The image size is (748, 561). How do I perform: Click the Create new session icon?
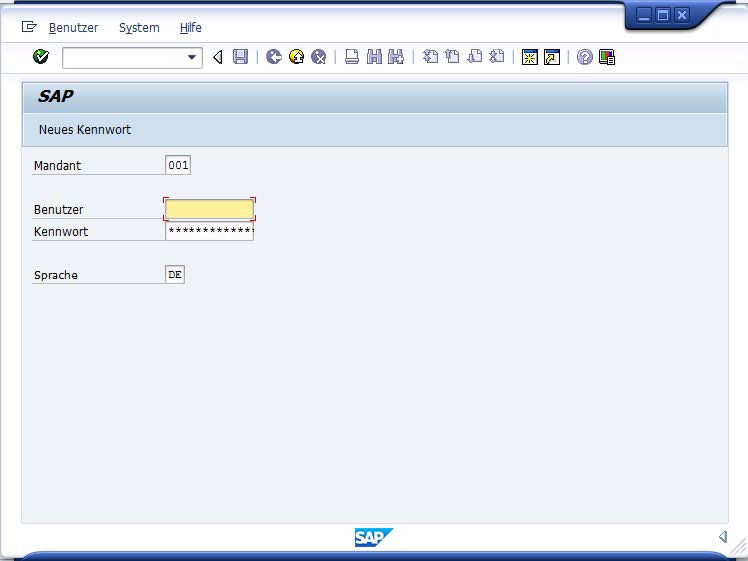[530, 57]
